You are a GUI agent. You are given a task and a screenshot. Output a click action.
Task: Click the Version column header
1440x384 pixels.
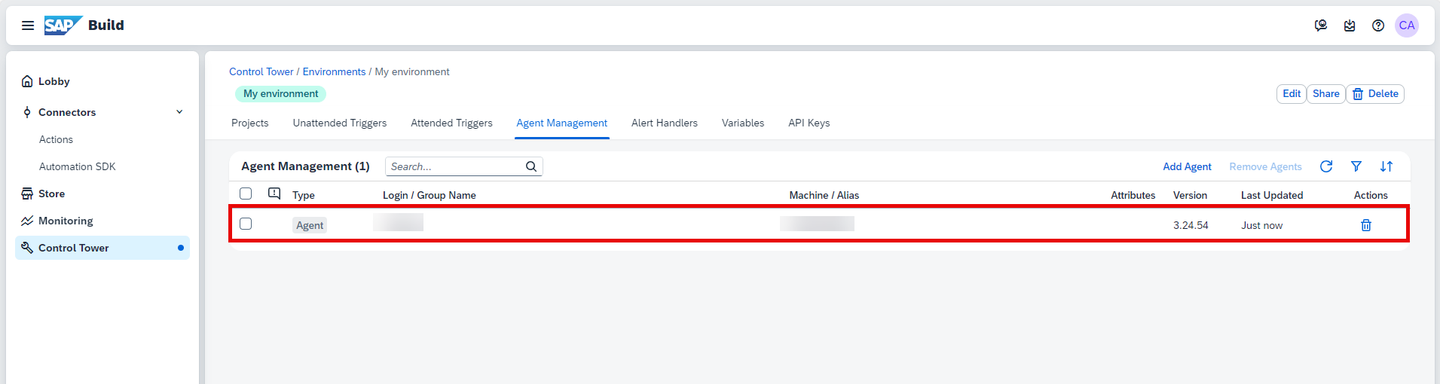1190,195
